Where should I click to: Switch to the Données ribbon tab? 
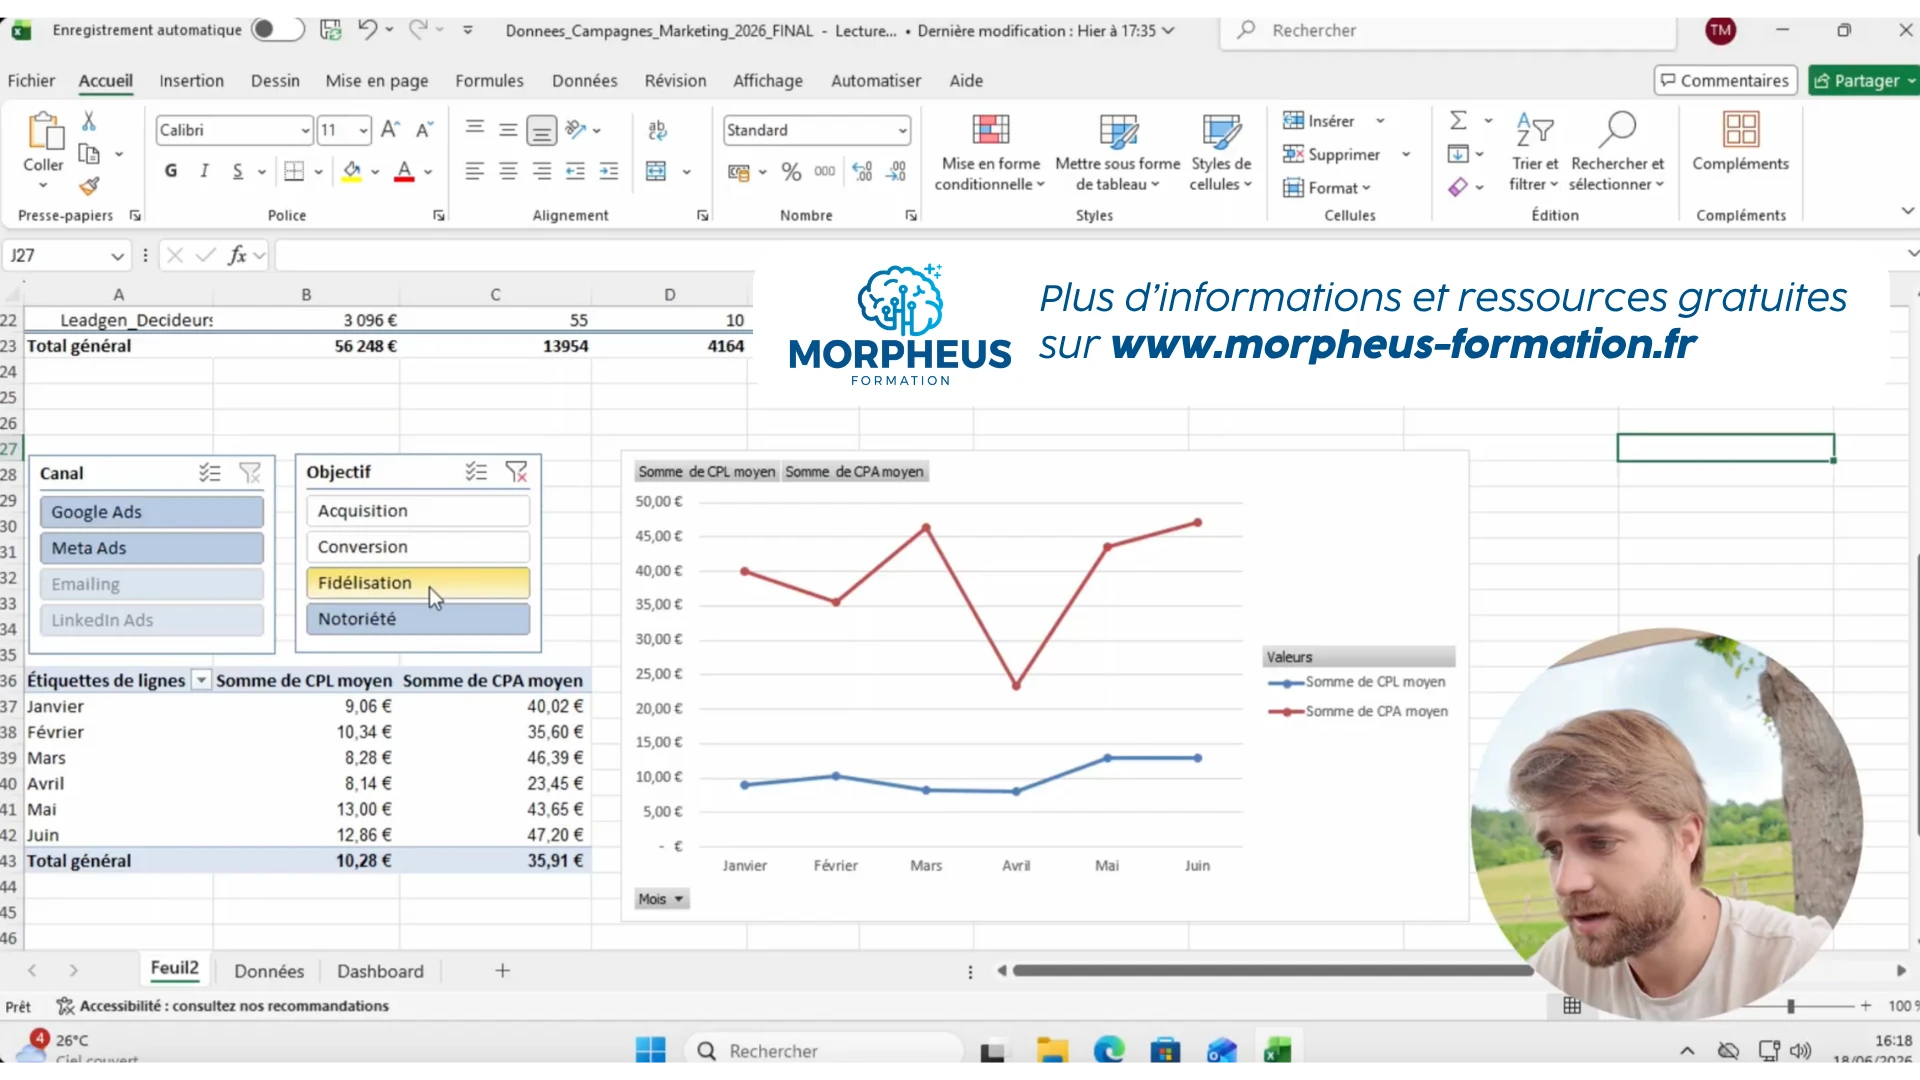(584, 81)
